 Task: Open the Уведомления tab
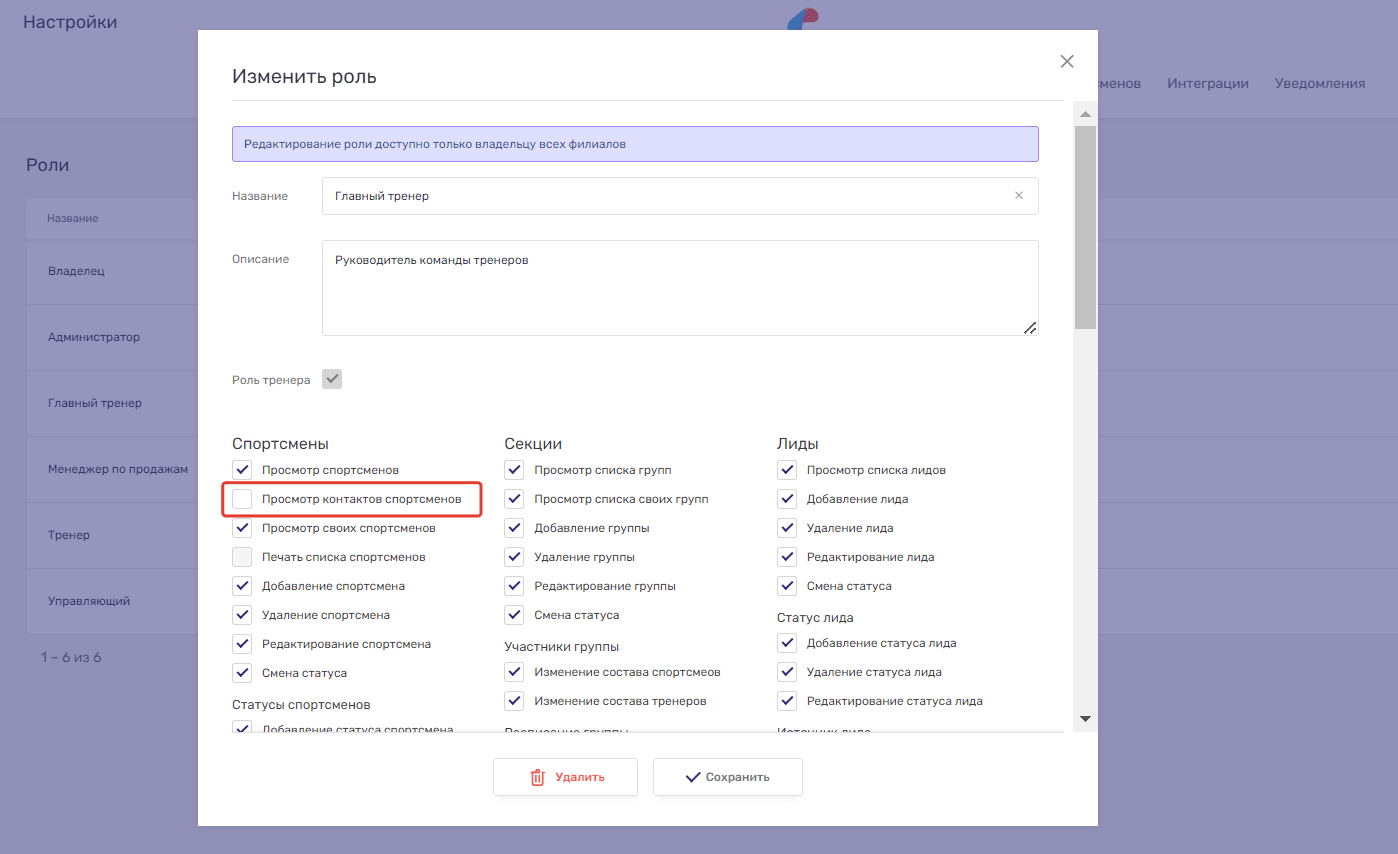(x=1319, y=84)
